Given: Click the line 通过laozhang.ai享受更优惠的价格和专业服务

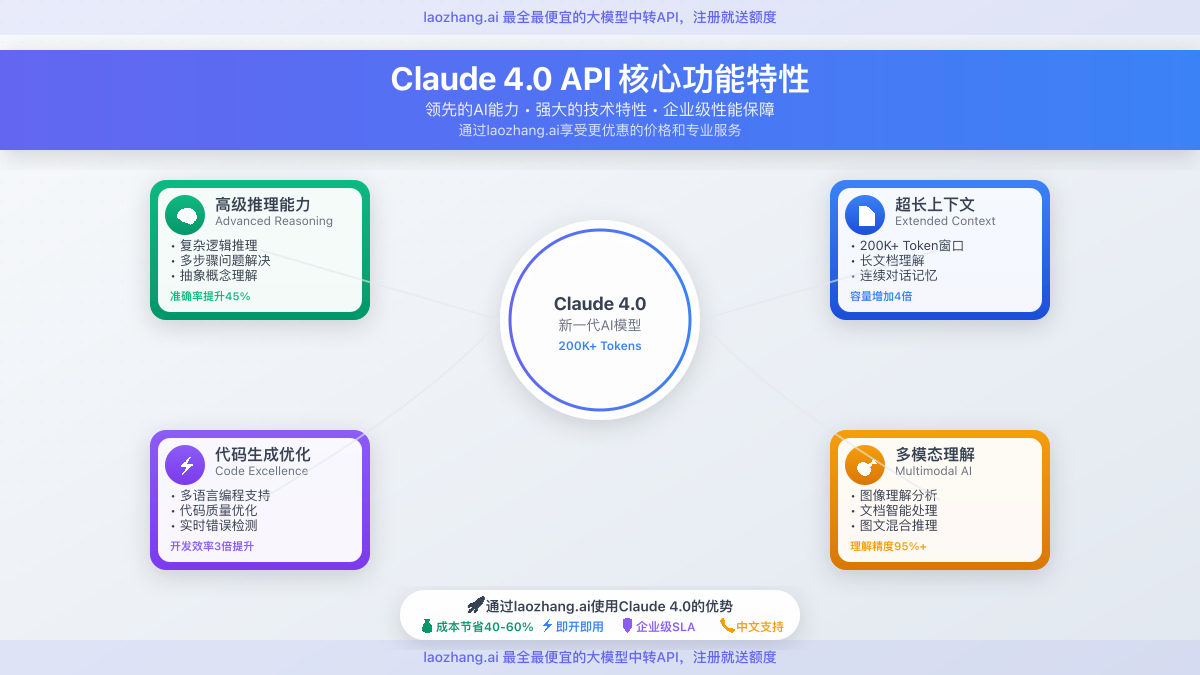Looking at the screenshot, I should pyautogui.click(x=600, y=130).
